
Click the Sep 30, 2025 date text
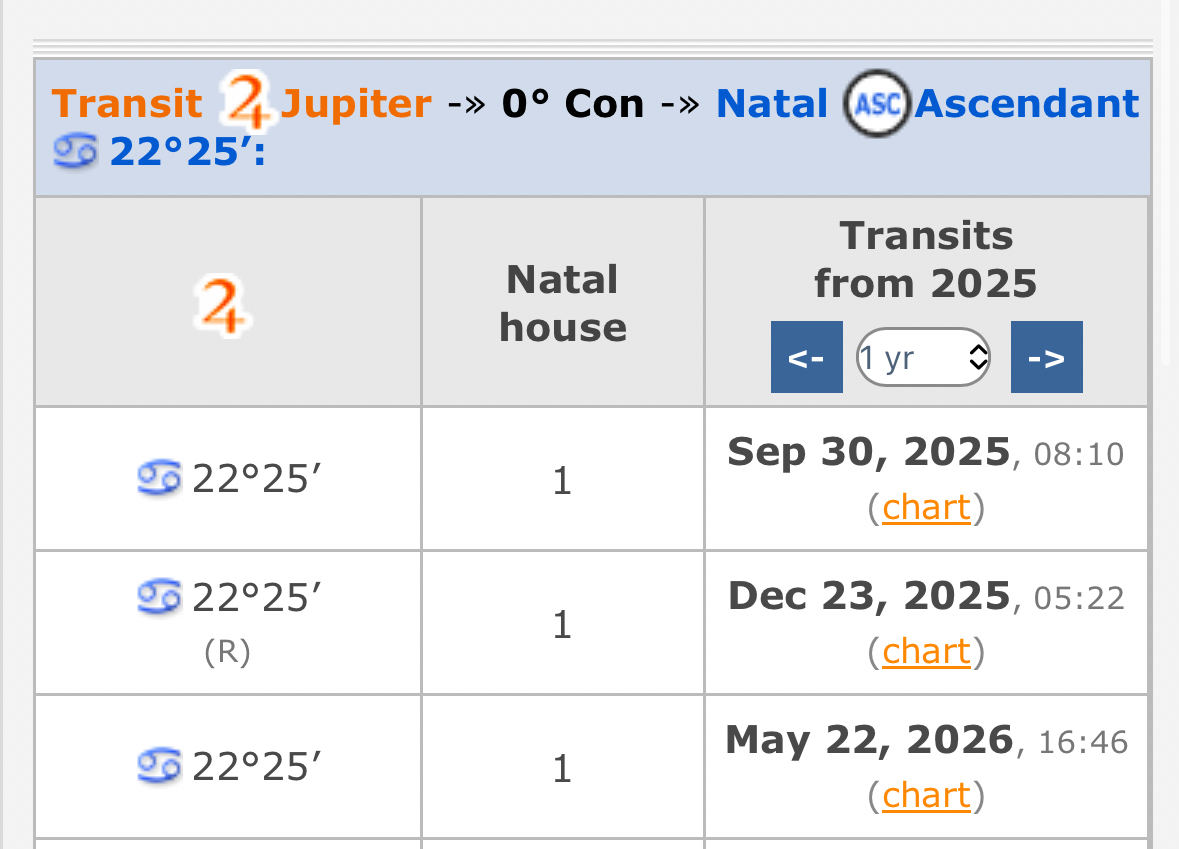coord(868,453)
